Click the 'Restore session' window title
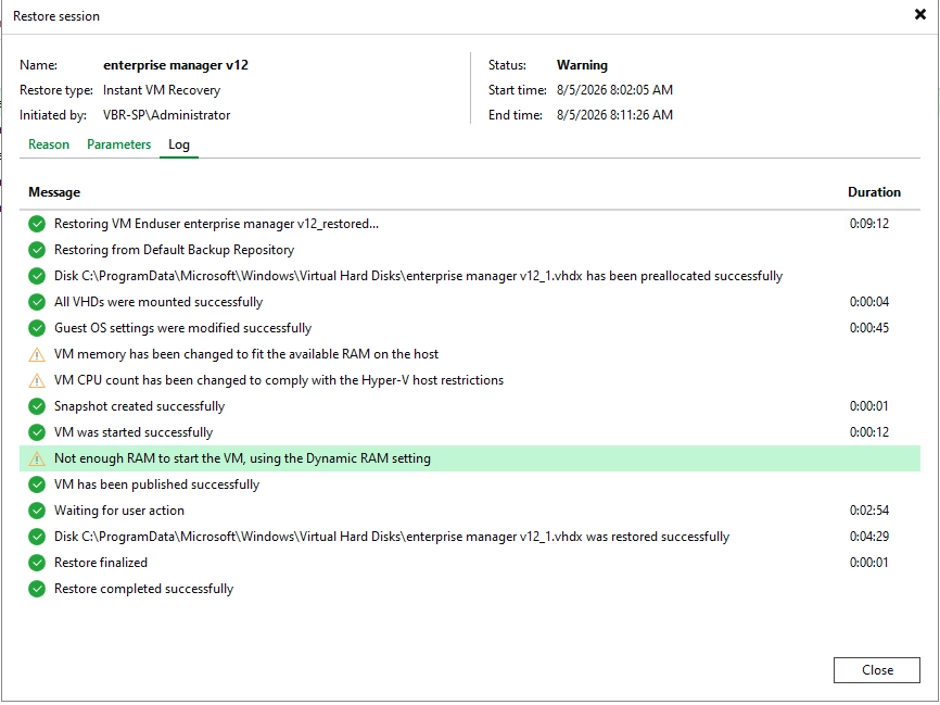The width and height of the screenshot is (940, 705). pos(56,16)
